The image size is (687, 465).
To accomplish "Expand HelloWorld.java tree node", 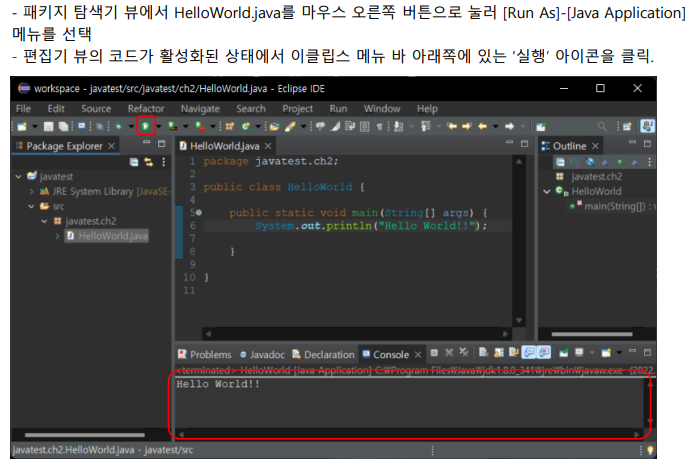I will (57, 236).
